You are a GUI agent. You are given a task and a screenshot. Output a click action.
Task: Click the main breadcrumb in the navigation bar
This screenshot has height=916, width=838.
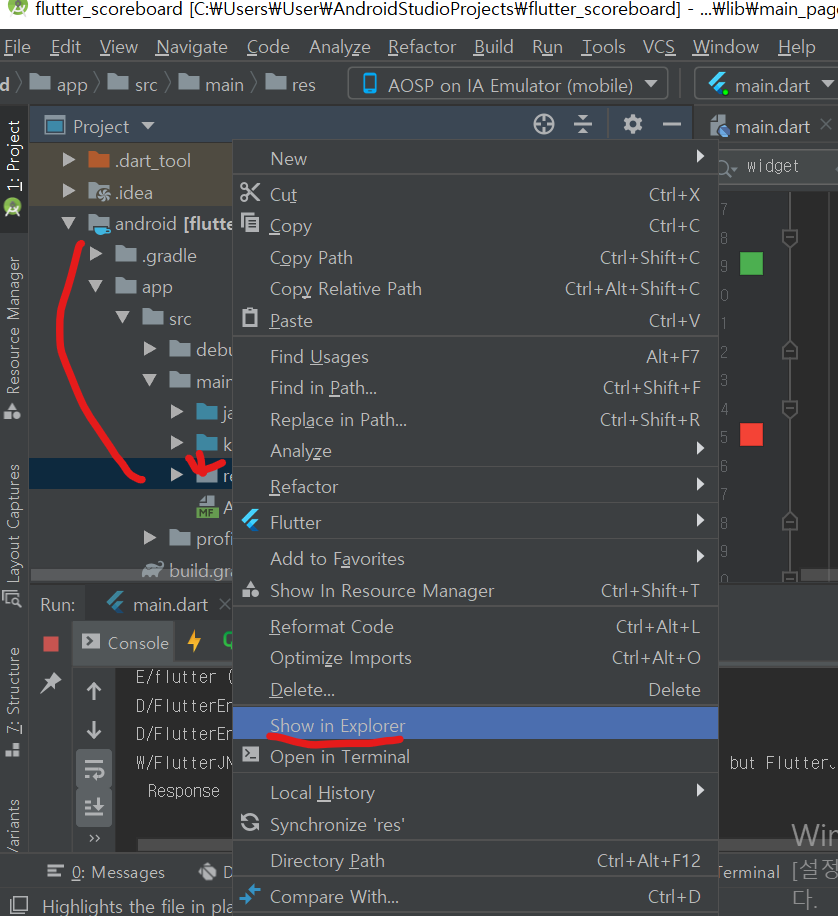pos(212,84)
